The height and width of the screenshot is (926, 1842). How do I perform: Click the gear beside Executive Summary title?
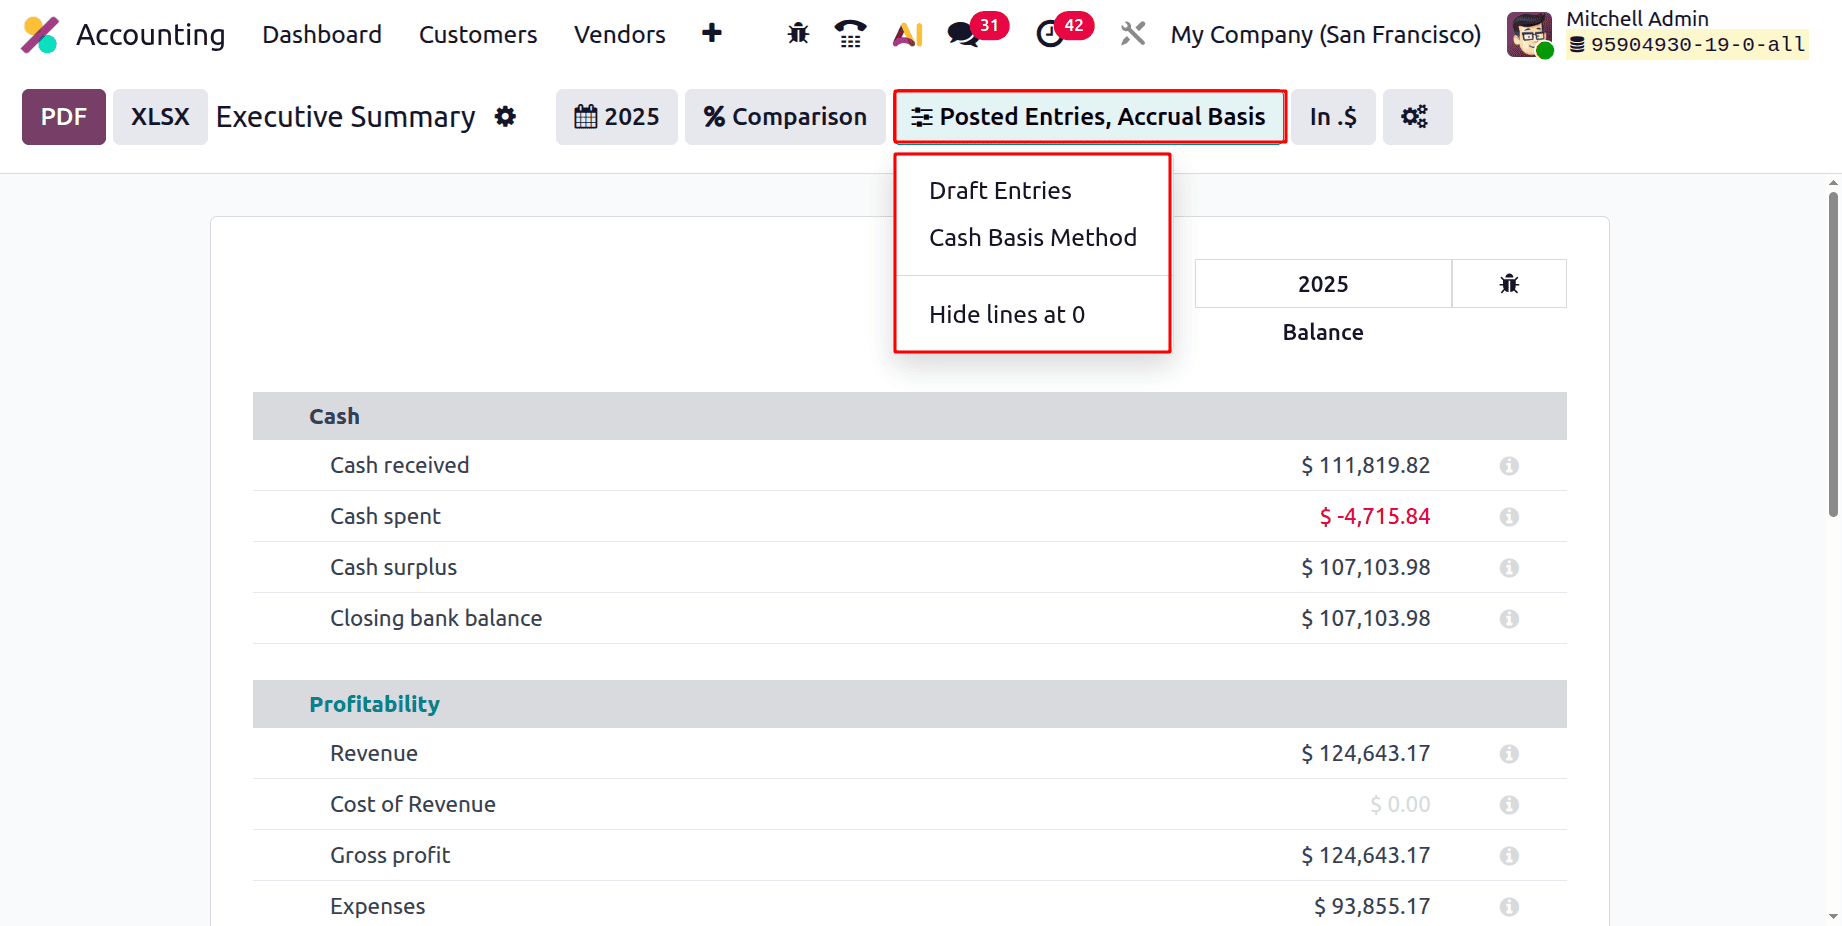505,117
